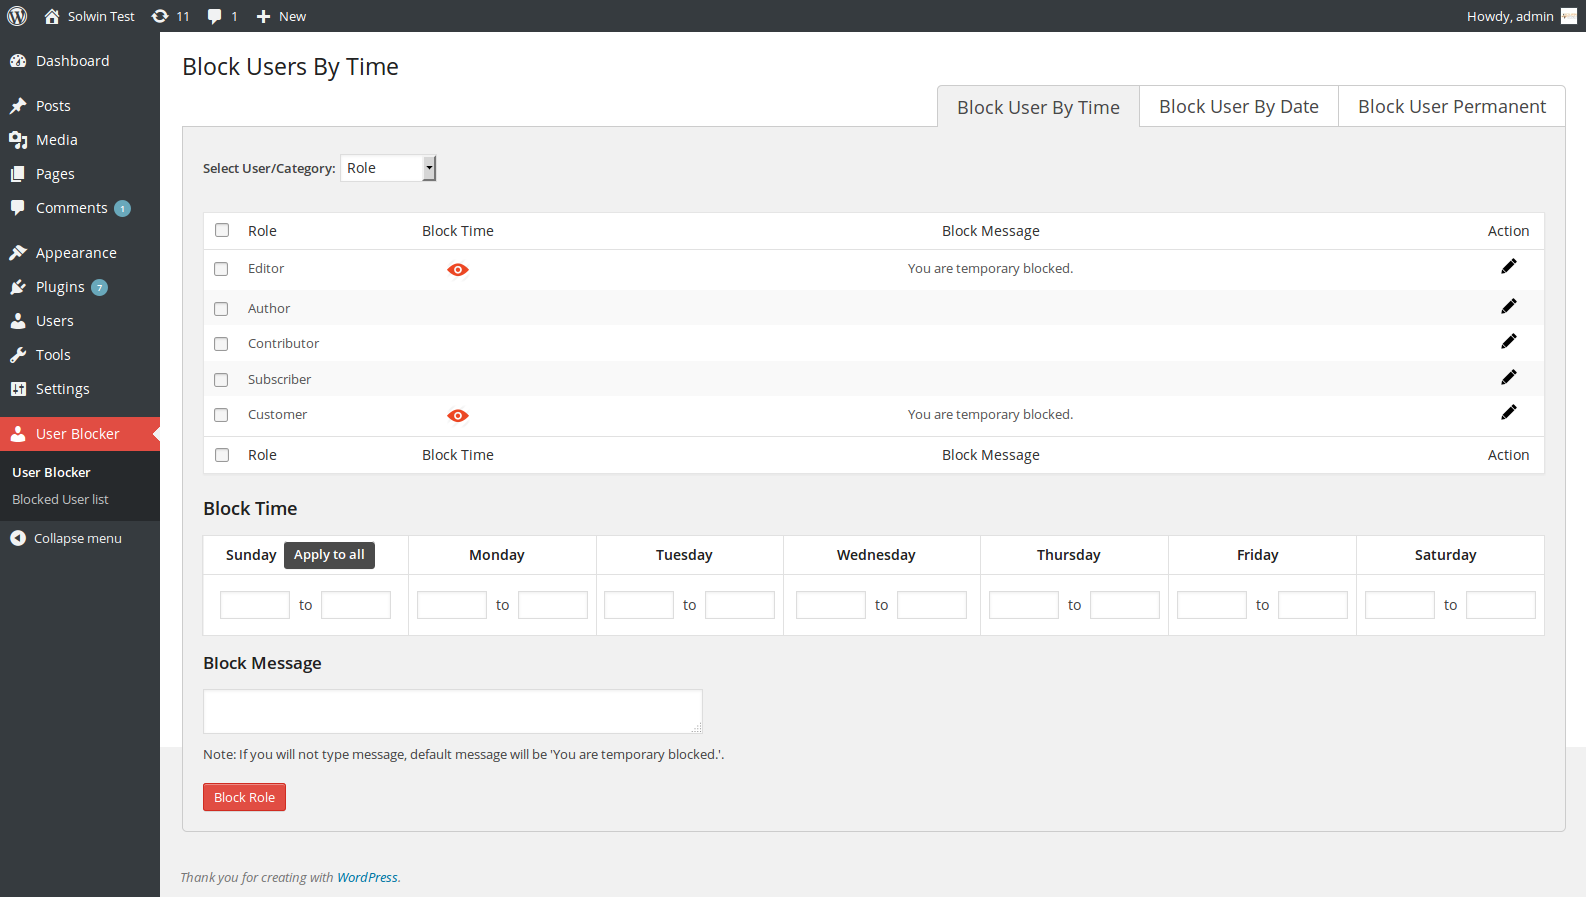The width and height of the screenshot is (1586, 897).
Task: Click the User Blocker menu icon
Action: click(18, 434)
